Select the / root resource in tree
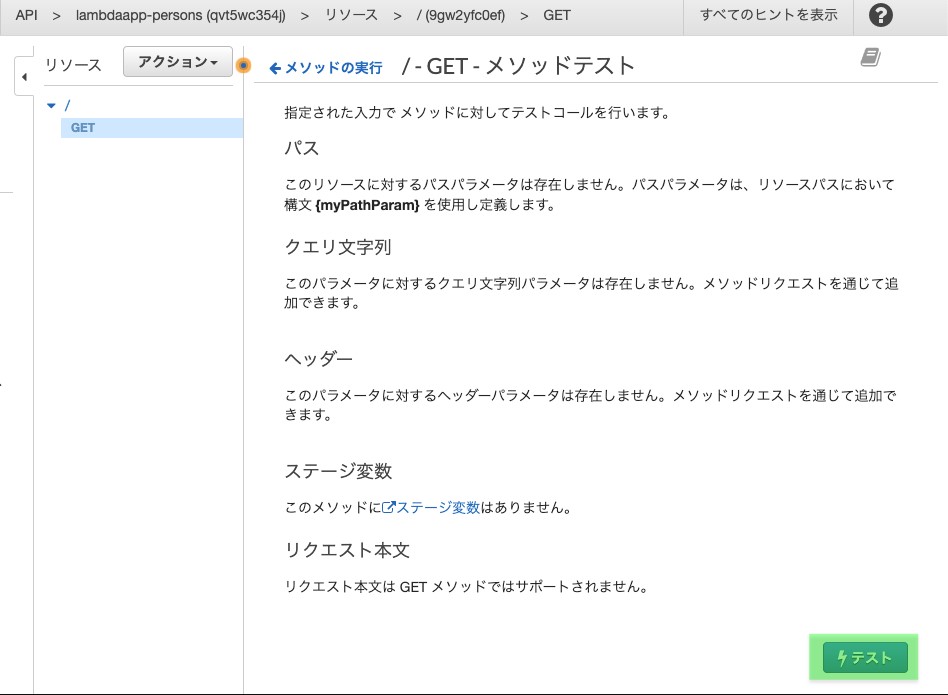This screenshot has height=695, width=948. pos(67,105)
